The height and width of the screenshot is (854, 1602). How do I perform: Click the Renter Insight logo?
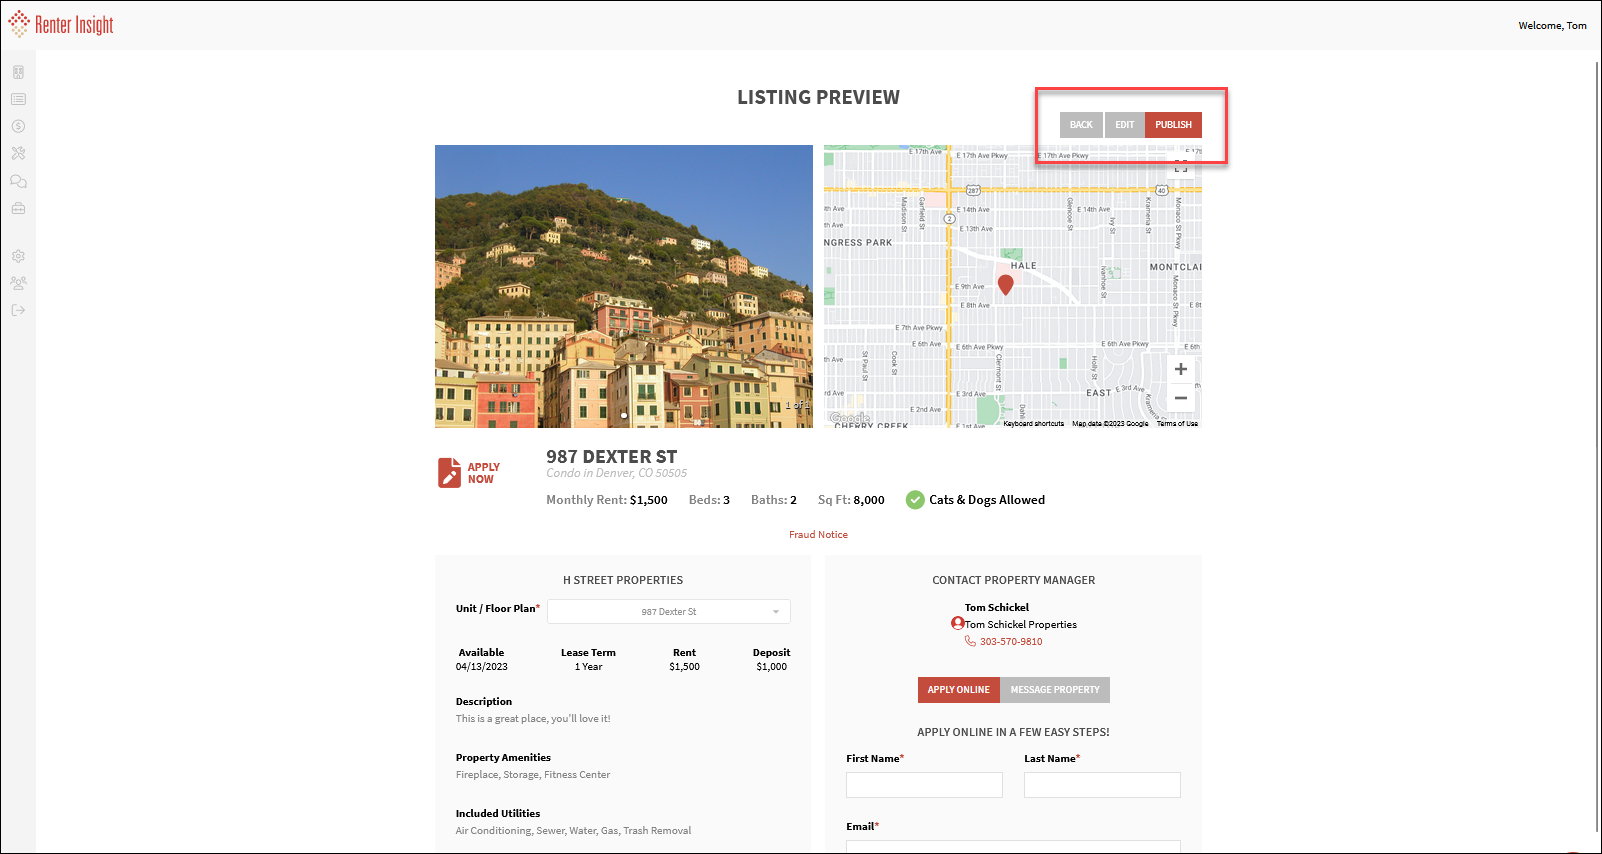click(61, 24)
